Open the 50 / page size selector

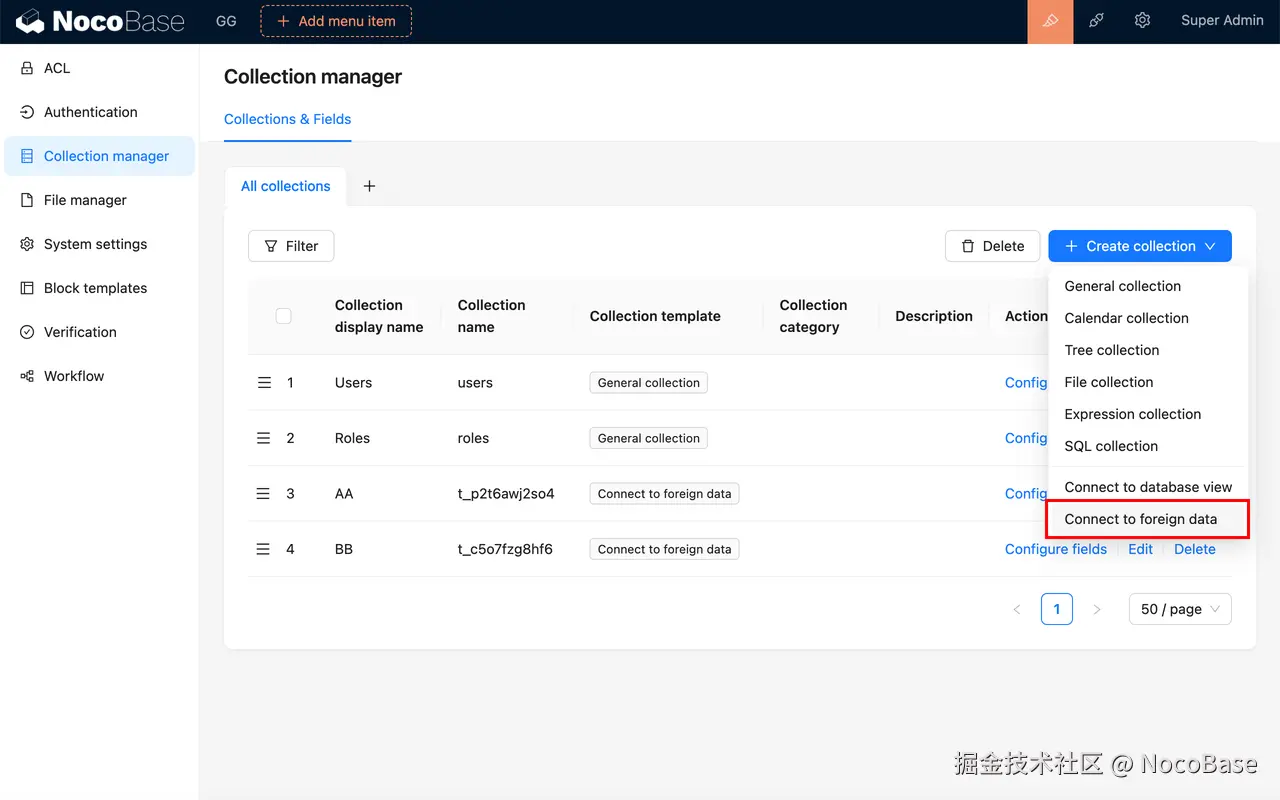1180,609
